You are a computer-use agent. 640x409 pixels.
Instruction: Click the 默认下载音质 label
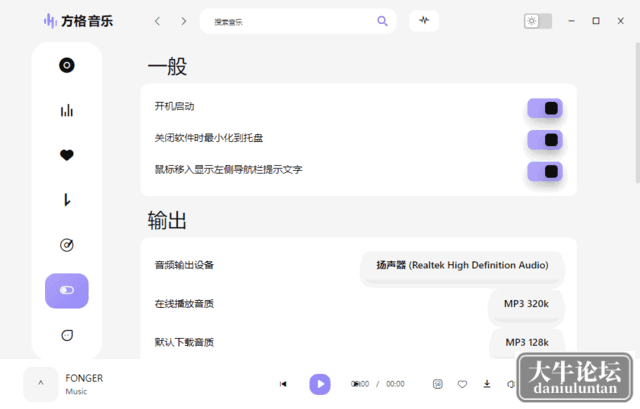click(x=184, y=342)
